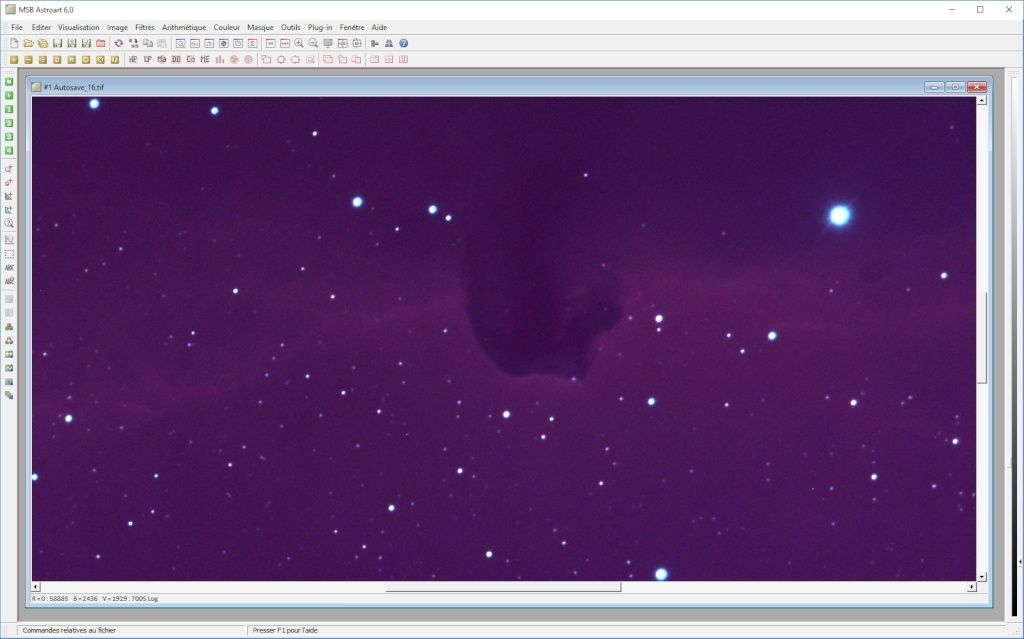Viewport: 1024px width, 639px height.
Task: Click the large bright star in image
Action: 840,215
